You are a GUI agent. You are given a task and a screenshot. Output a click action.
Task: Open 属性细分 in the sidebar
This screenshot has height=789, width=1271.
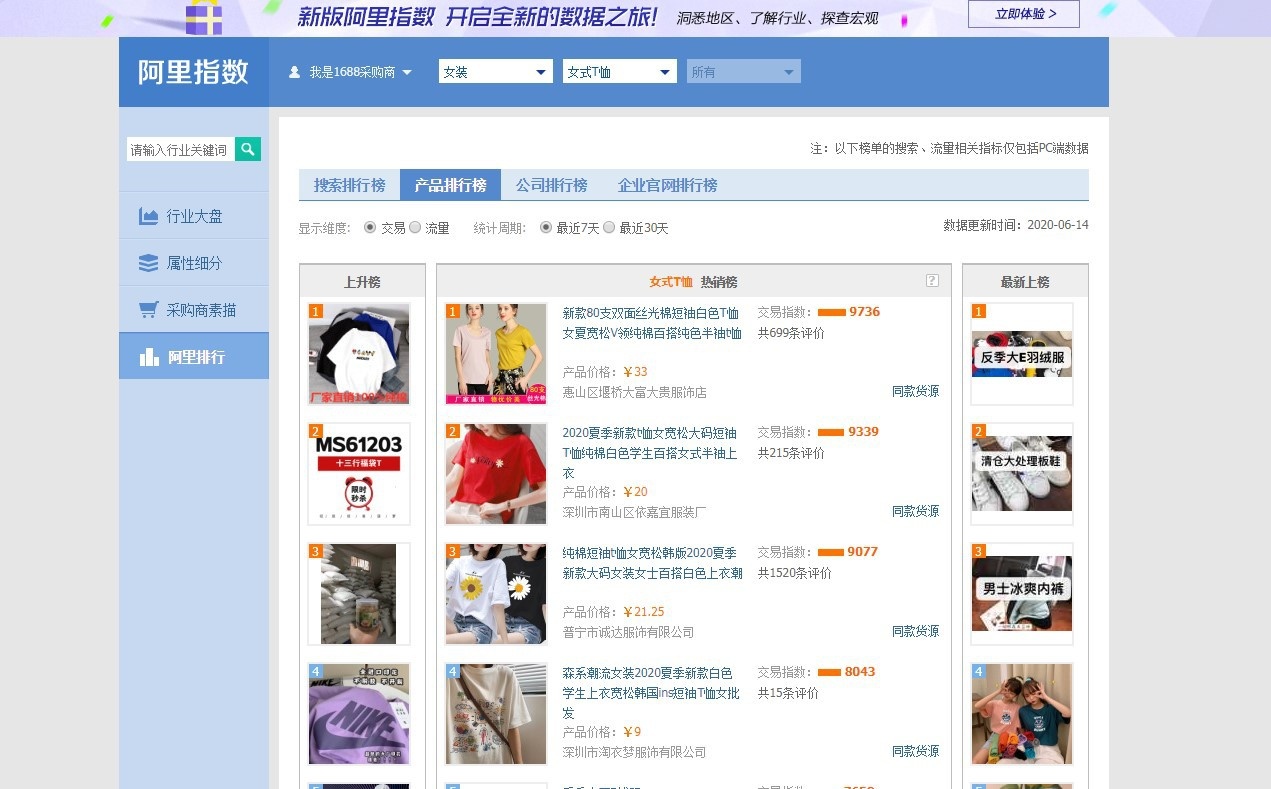[x=194, y=263]
